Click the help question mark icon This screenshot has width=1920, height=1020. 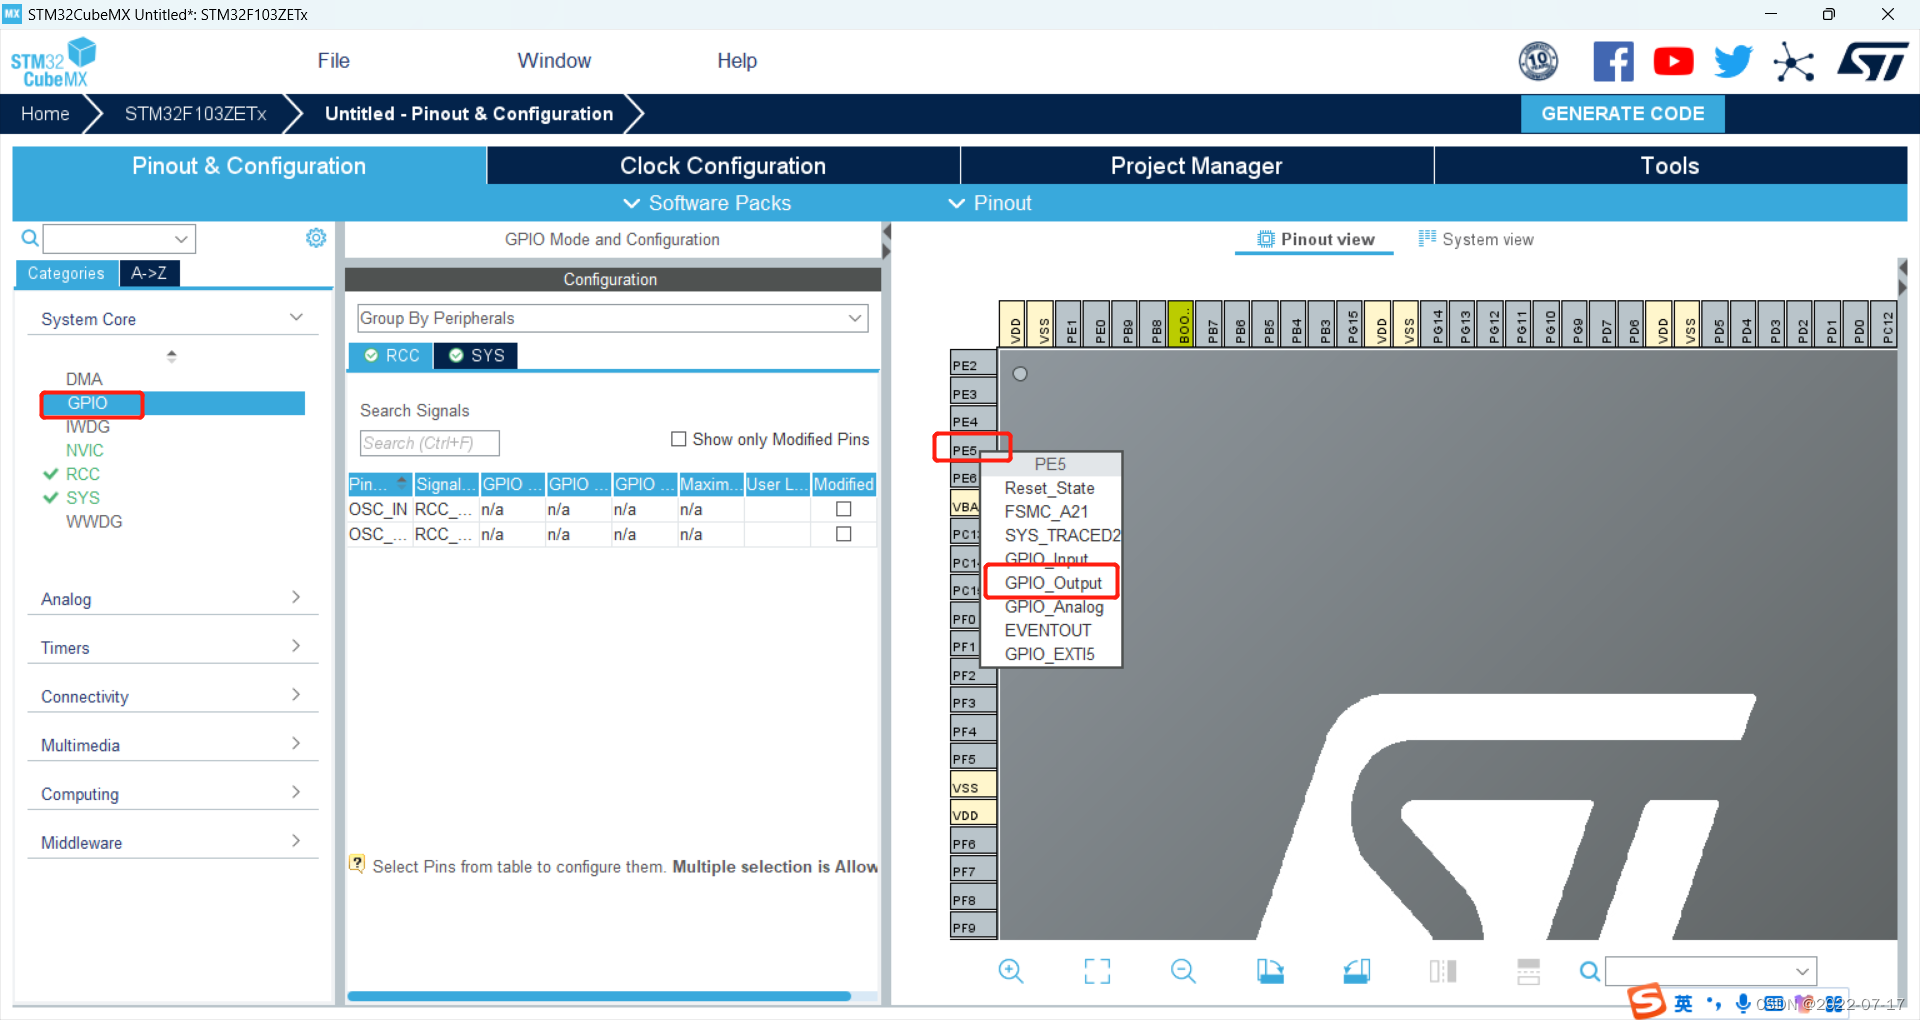click(x=357, y=863)
